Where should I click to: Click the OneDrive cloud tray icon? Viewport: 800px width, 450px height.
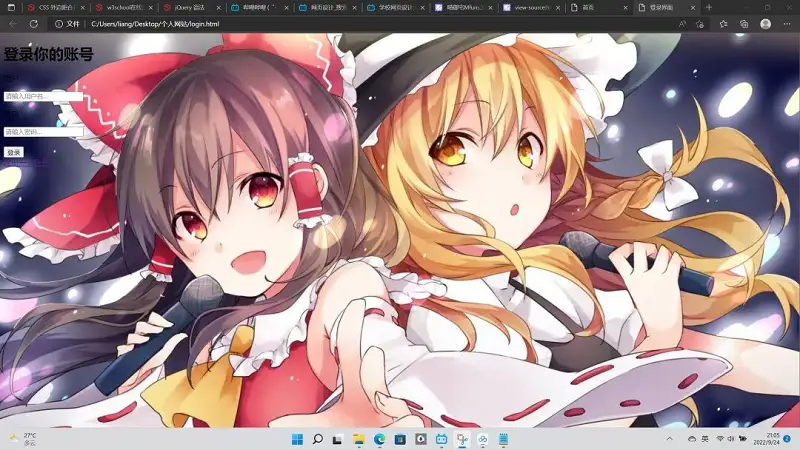tap(692, 439)
